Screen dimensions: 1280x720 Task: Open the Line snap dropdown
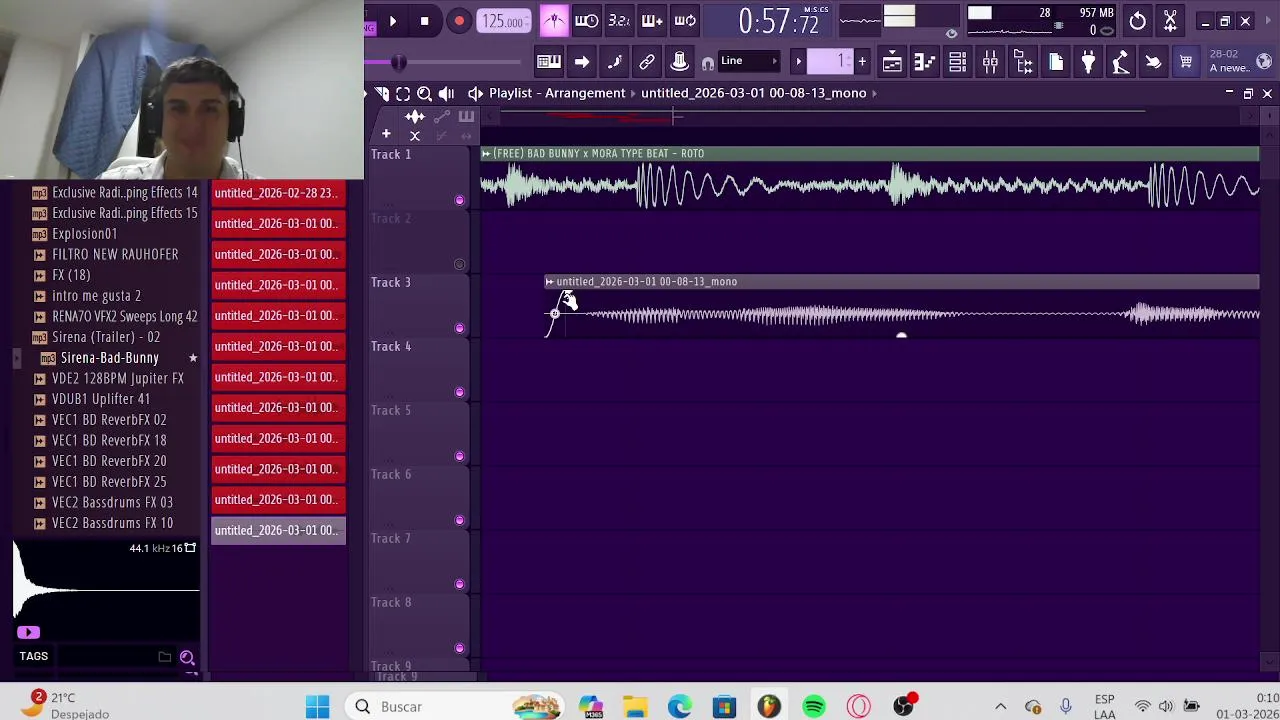pos(749,61)
